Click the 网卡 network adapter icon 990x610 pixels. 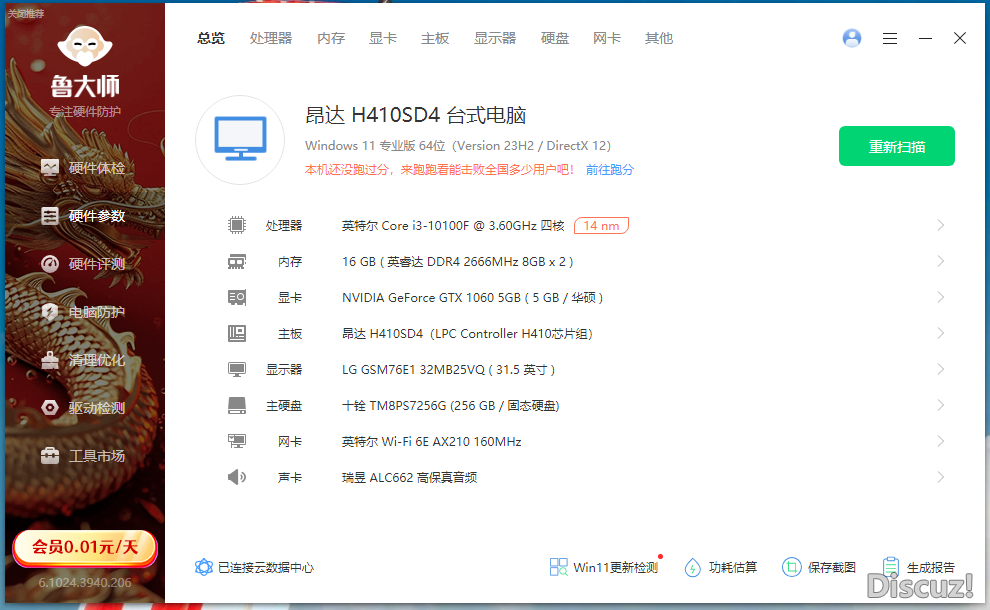(x=237, y=441)
